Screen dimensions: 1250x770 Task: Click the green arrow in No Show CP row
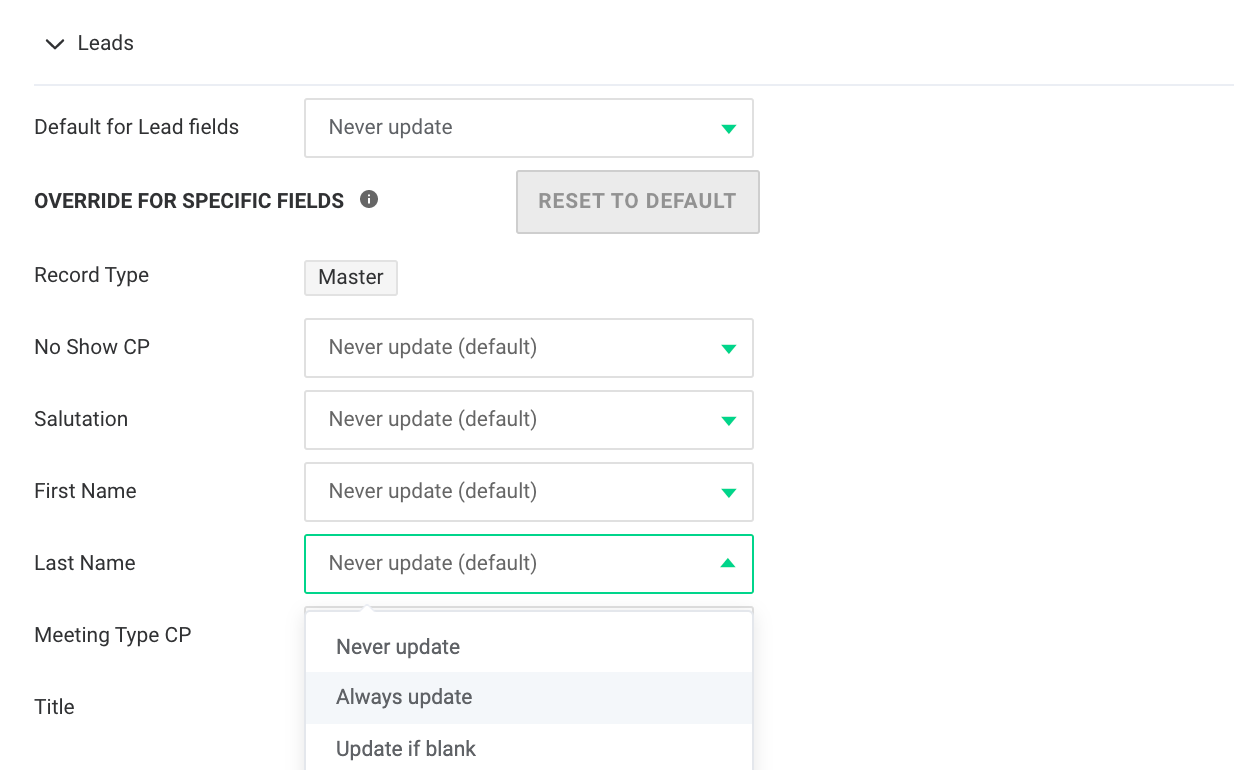tap(729, 348)
